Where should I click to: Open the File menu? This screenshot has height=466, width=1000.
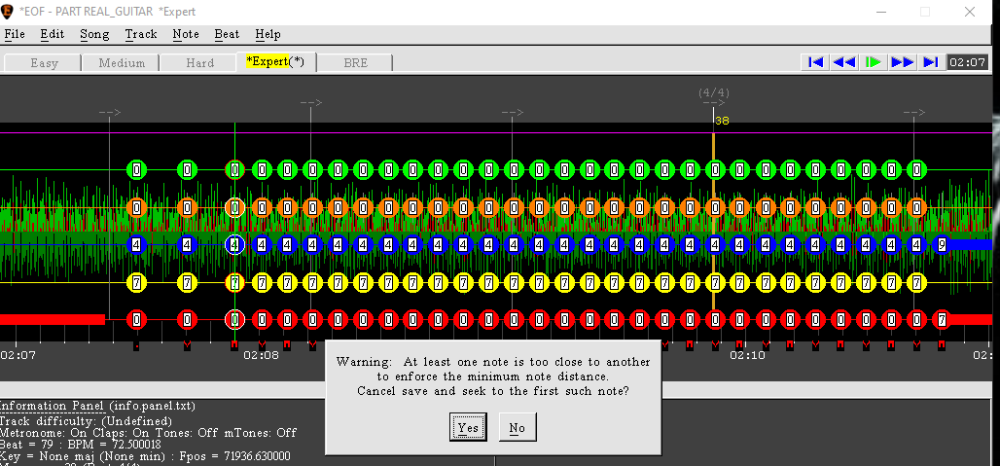(14, 34)
